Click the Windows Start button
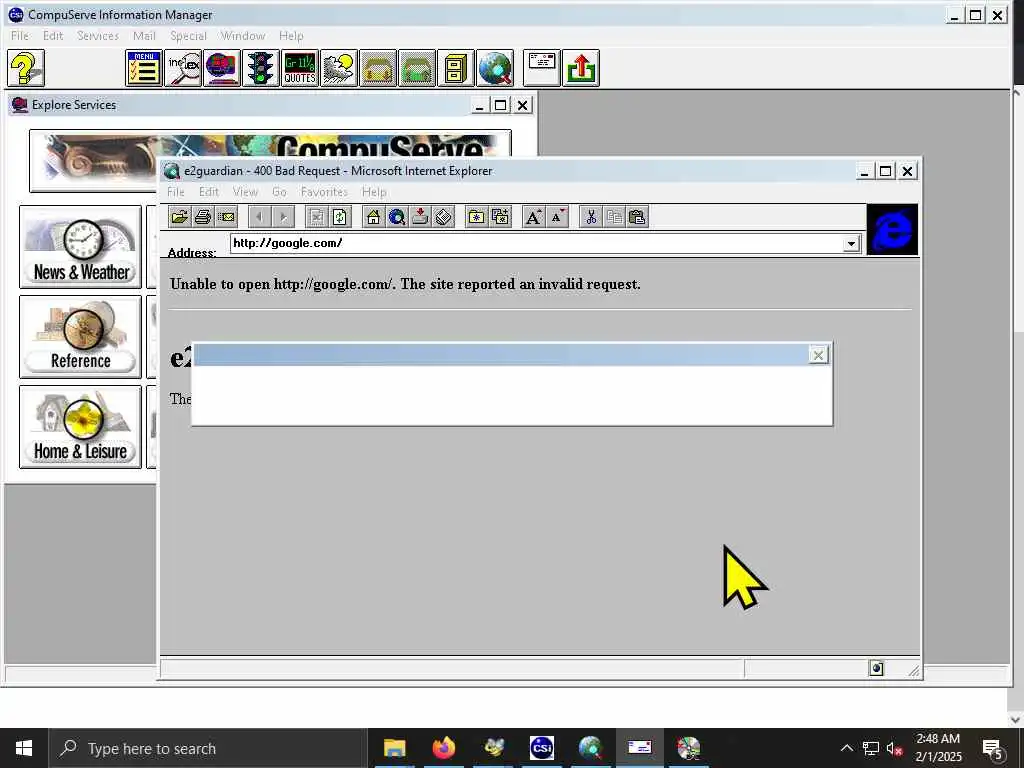 pos(24,748)
